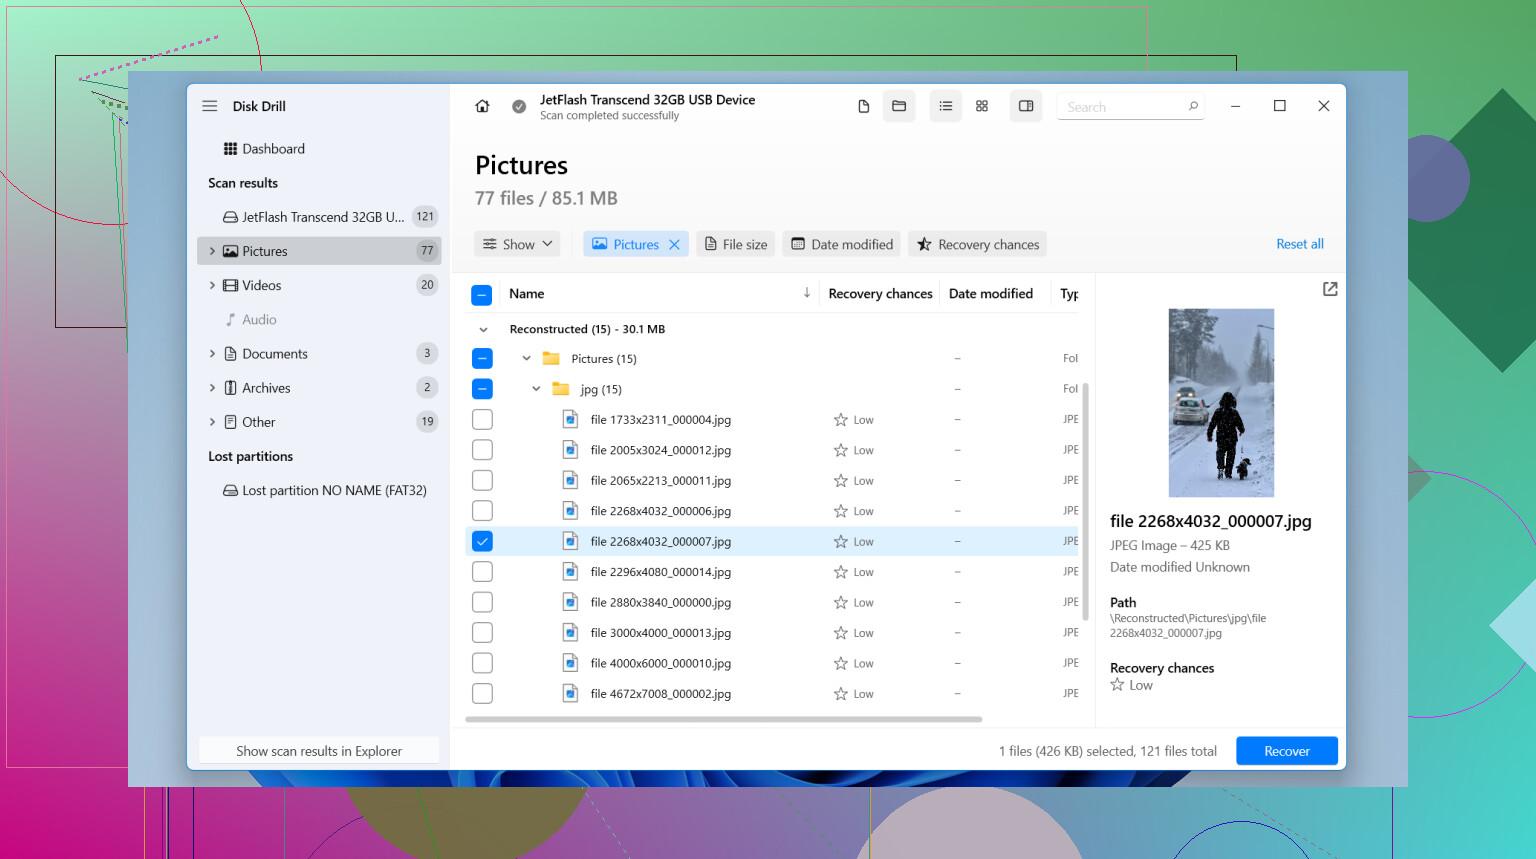
Task: Go to the home screen icon
Action: pos(482,106)
